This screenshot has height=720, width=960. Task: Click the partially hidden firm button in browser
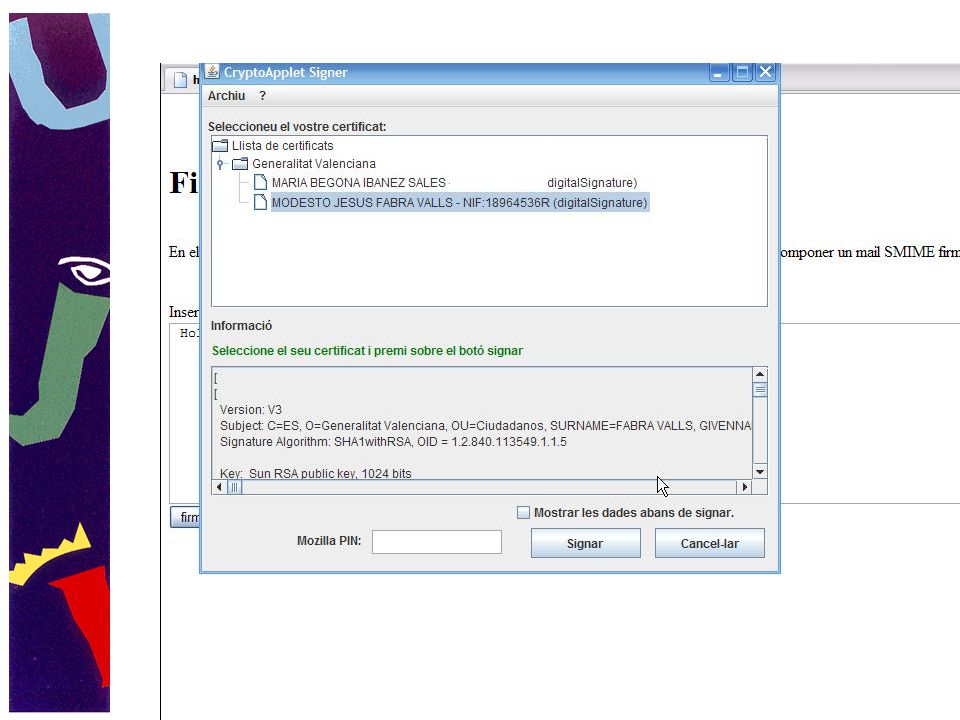185,517
